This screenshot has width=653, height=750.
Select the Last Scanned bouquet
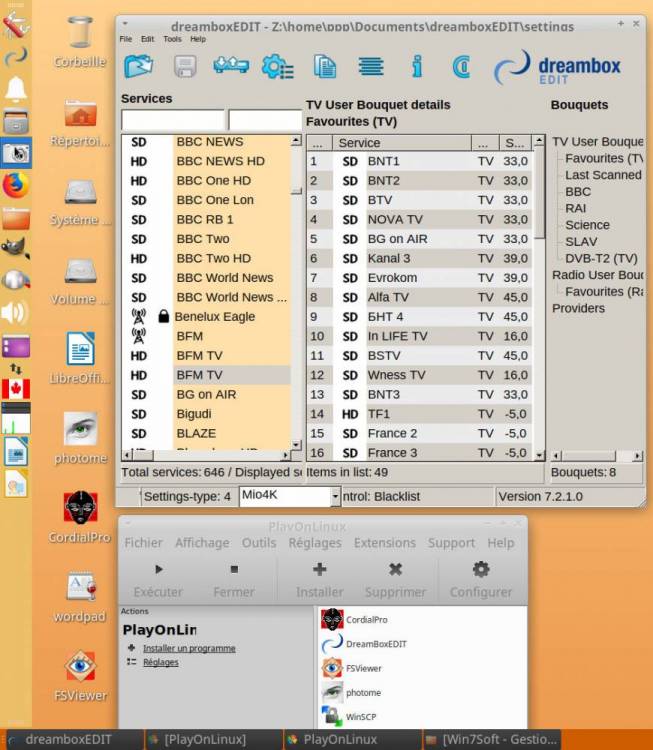point(603,175)
